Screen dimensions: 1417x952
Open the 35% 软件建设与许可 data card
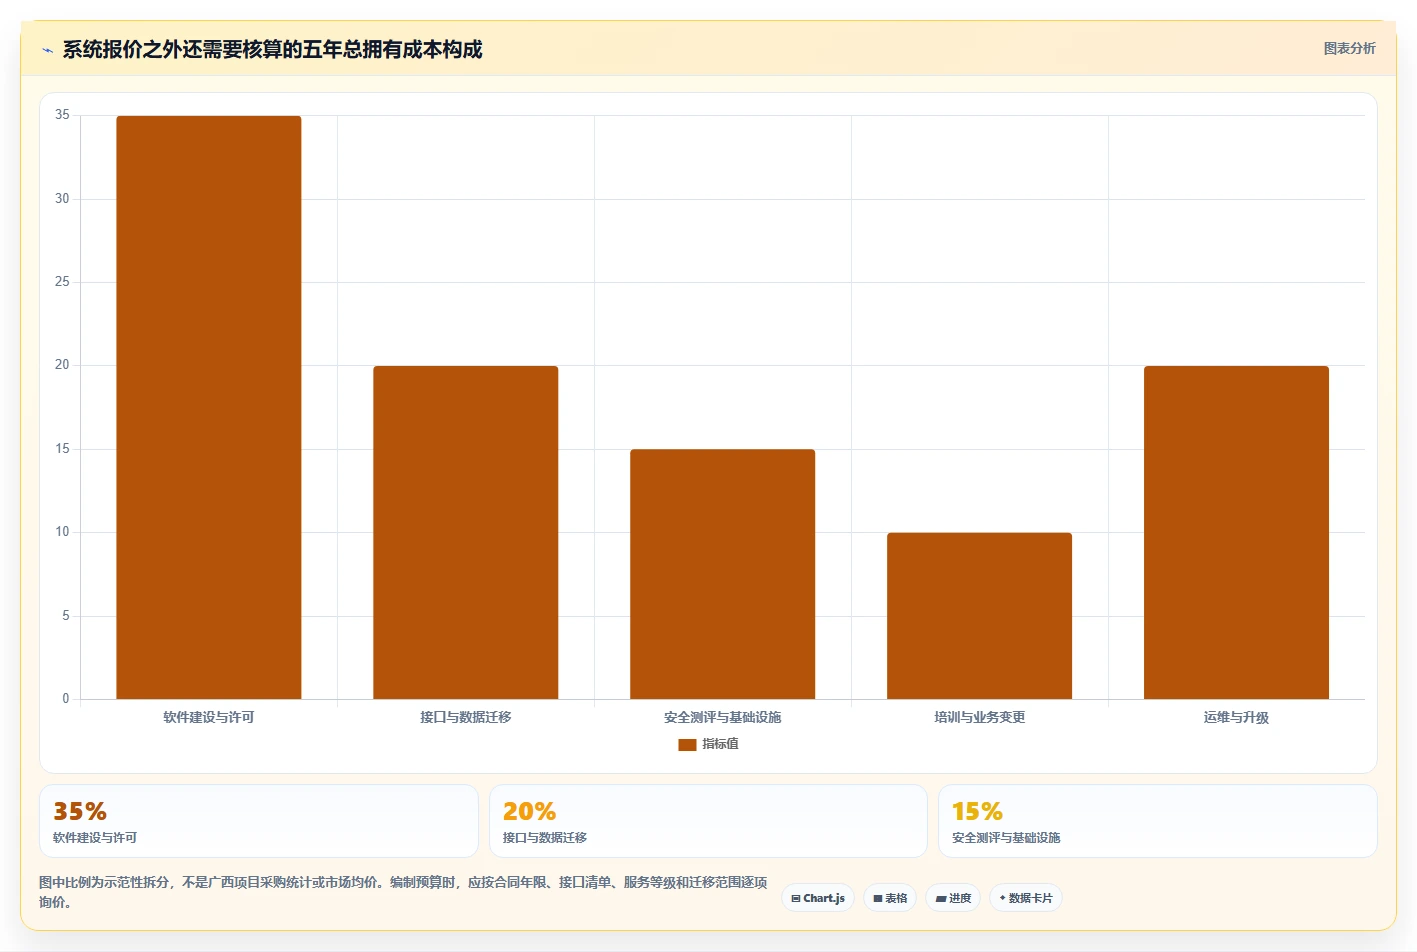point(259,821)
